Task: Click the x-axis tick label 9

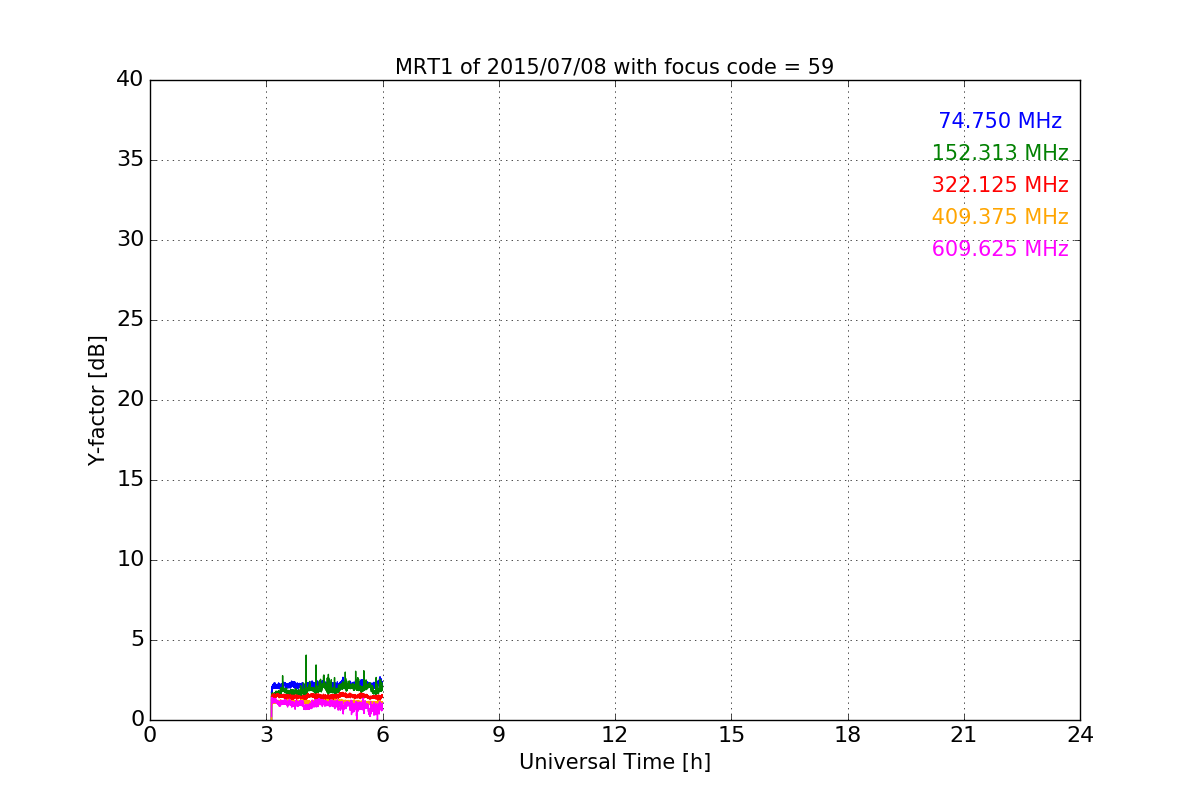Action: click(498, 735)
